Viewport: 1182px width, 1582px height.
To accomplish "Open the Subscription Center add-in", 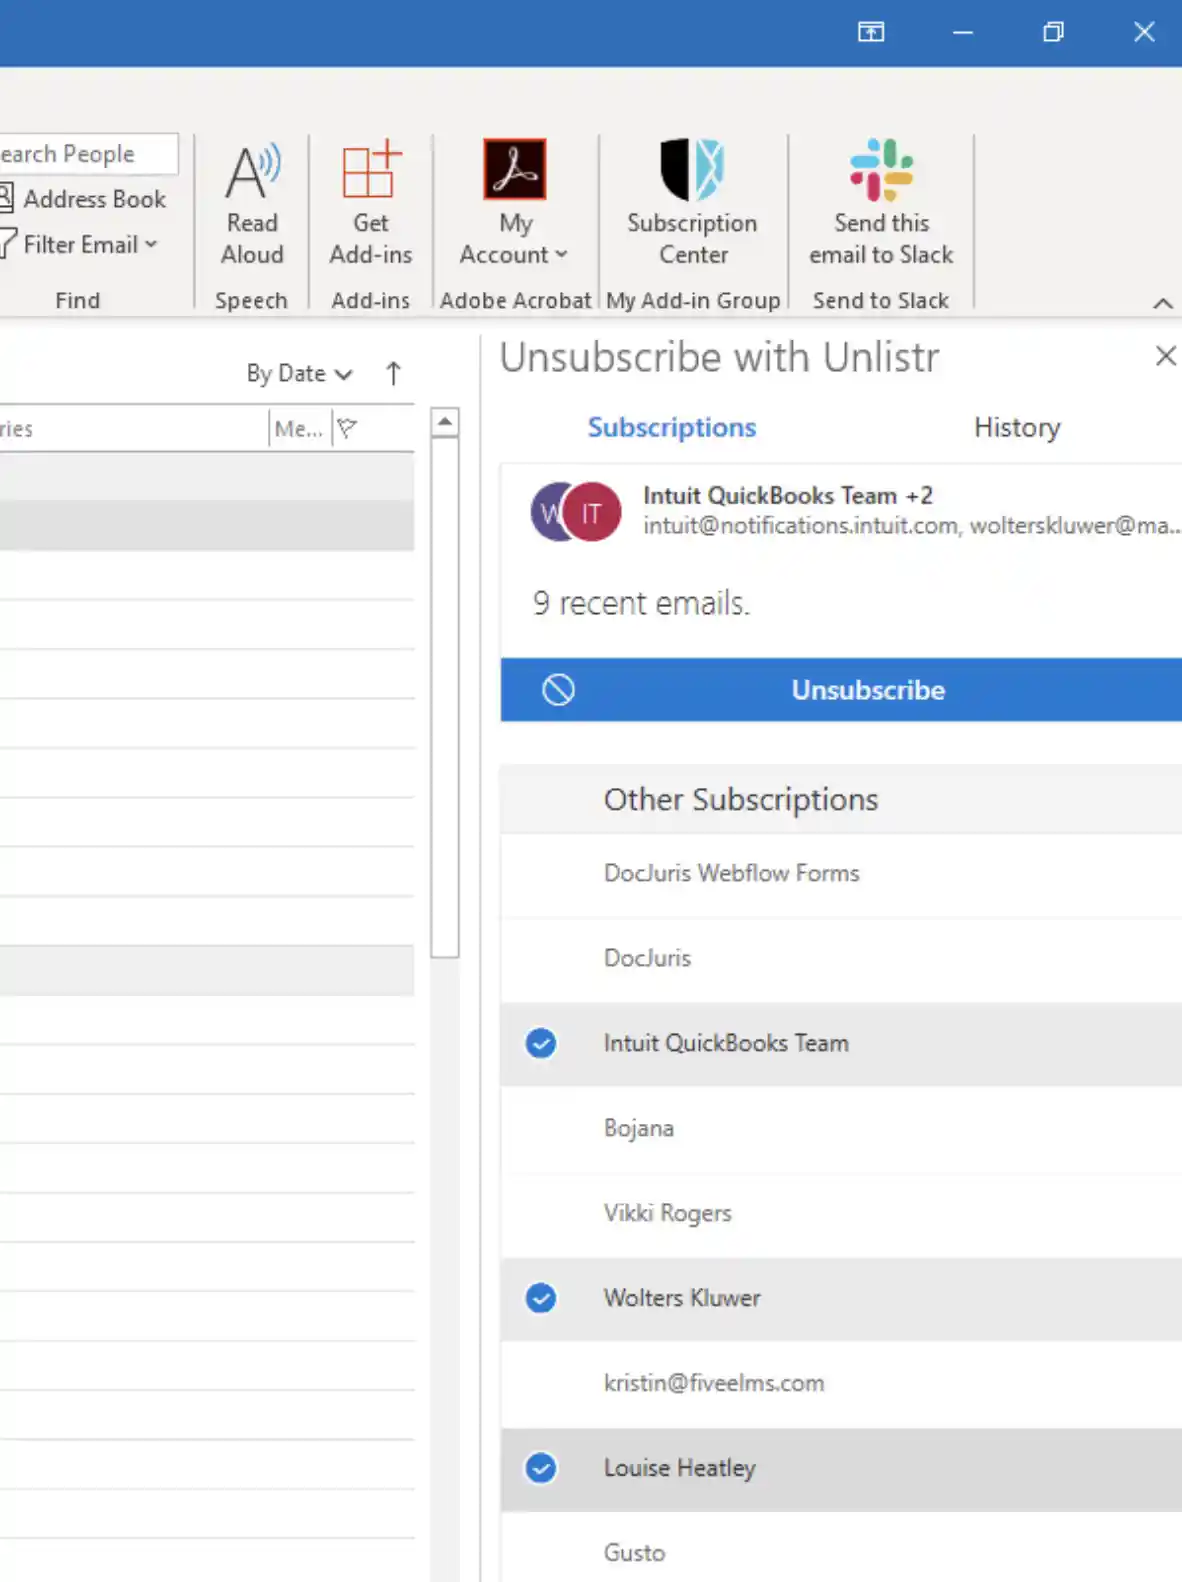I will tap(692, 204).
